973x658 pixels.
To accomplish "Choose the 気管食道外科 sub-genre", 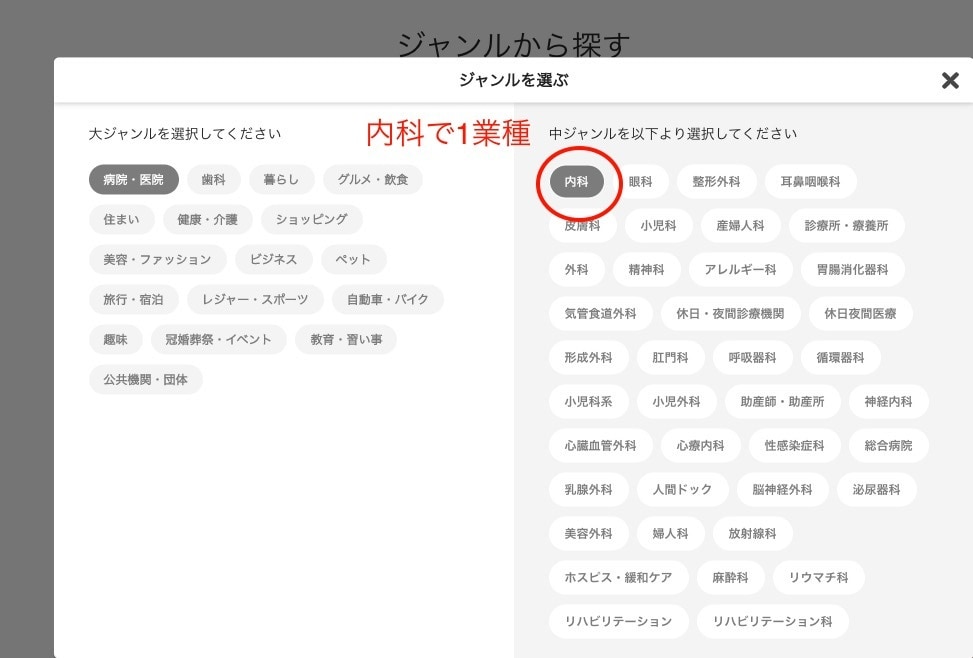I will click(601, 313).
